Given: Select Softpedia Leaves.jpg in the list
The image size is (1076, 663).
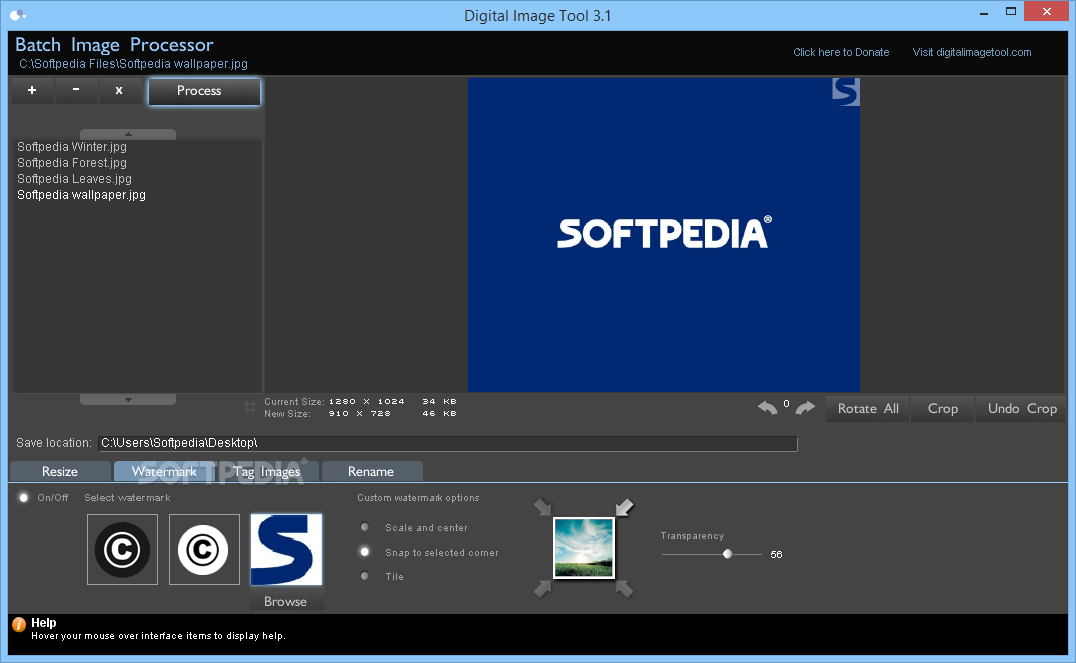Looking at the screenshot, I should (74, 178).
